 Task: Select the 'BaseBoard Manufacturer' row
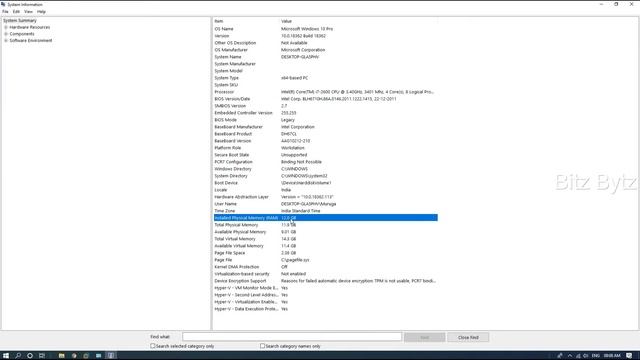click(x=325, y=127)
